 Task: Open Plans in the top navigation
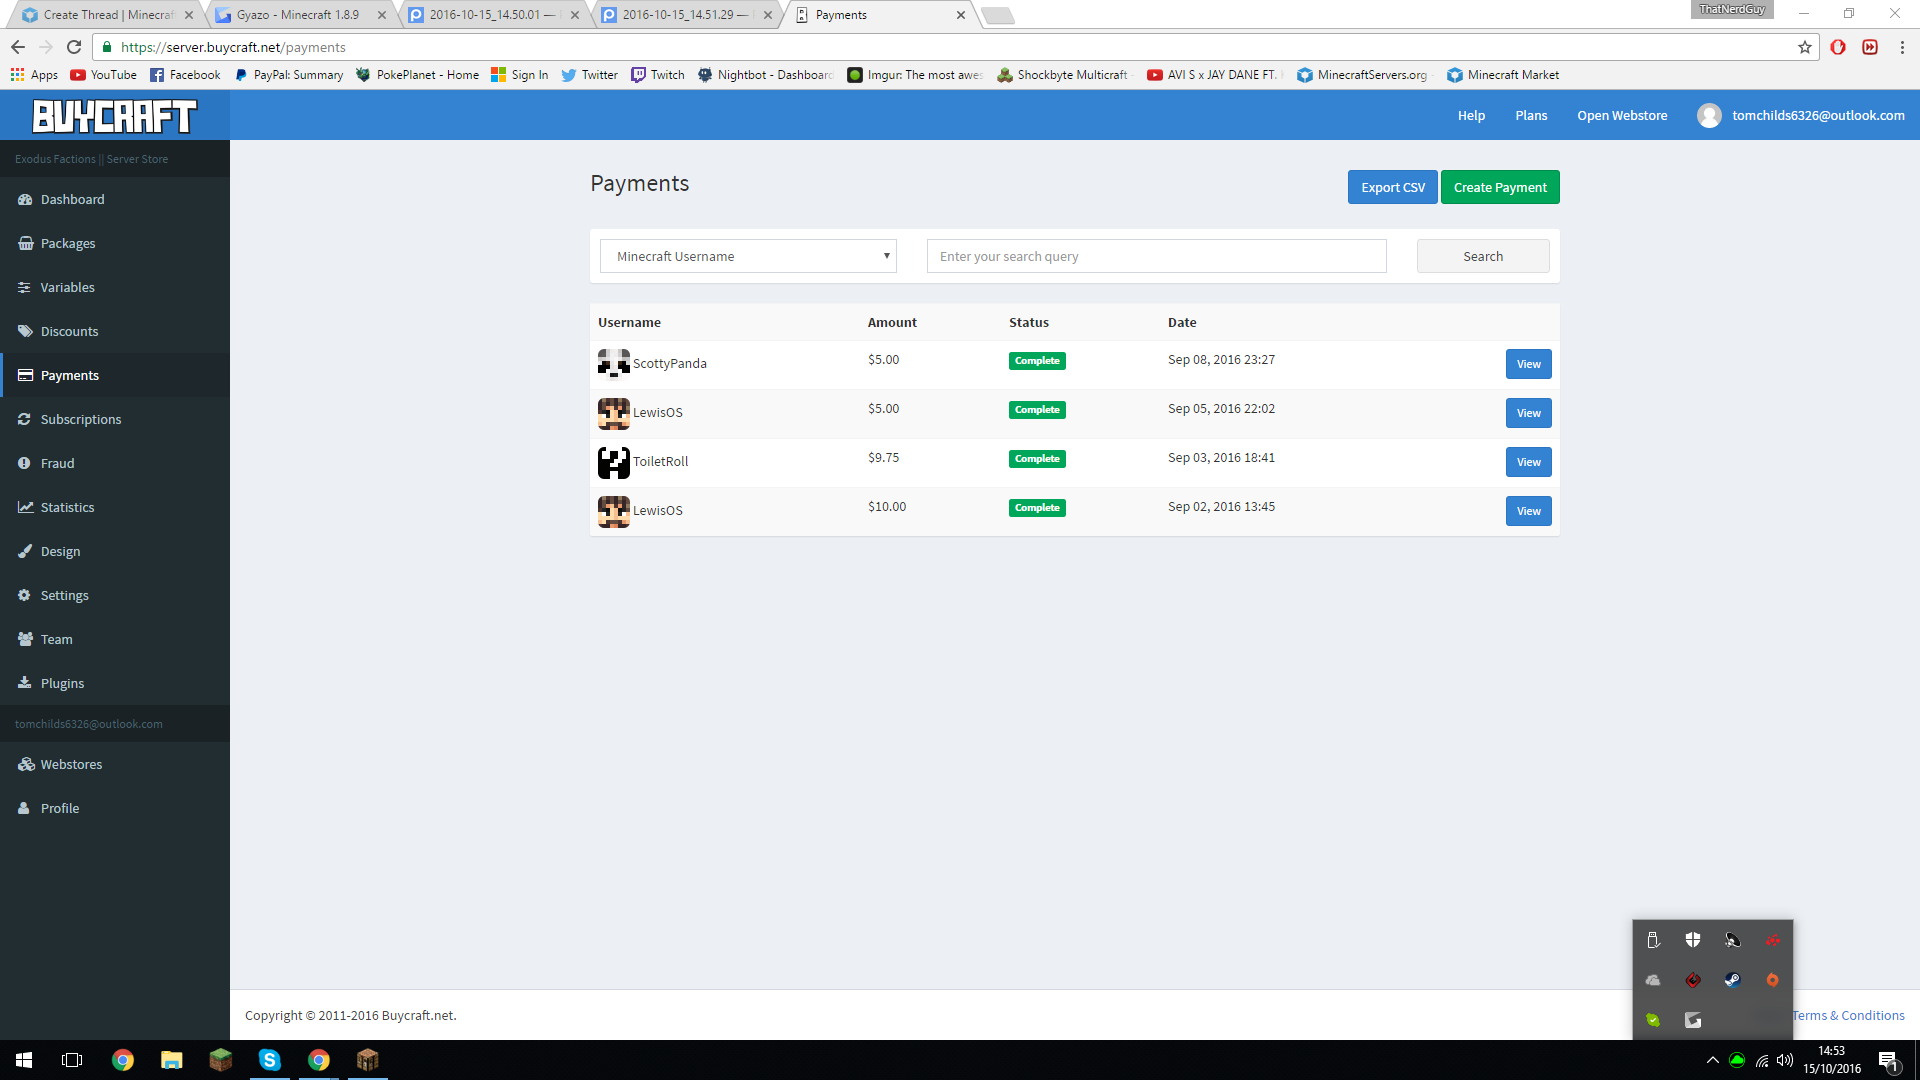tap(1531, 116)
